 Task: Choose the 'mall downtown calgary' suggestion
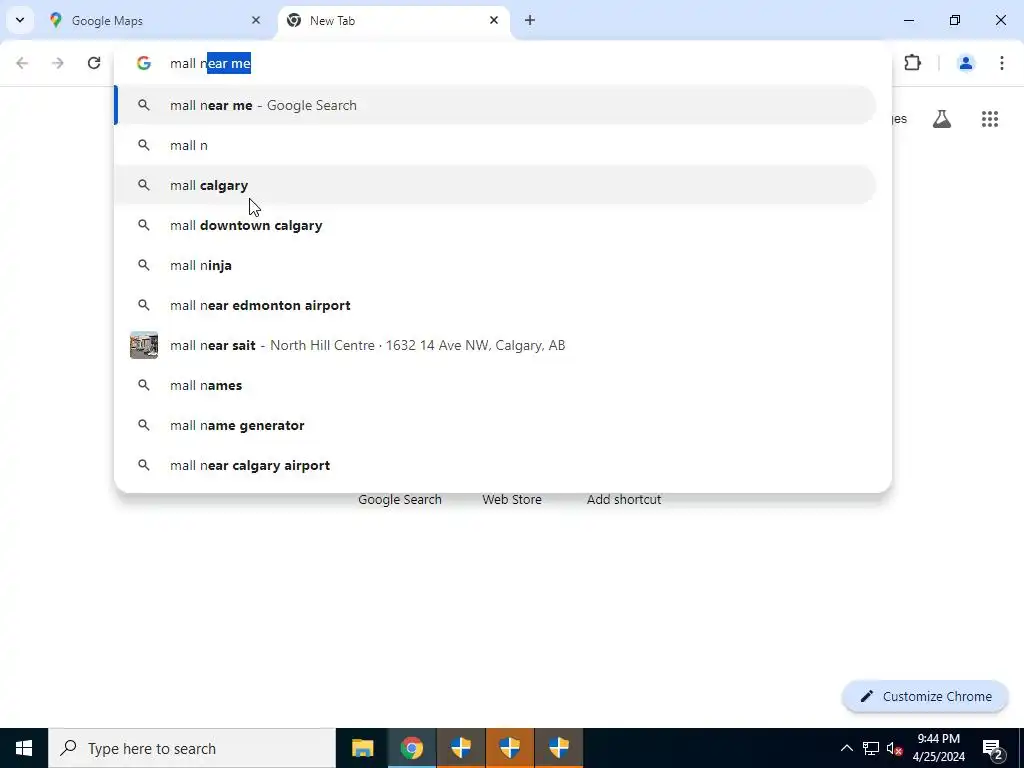(496, 225)
